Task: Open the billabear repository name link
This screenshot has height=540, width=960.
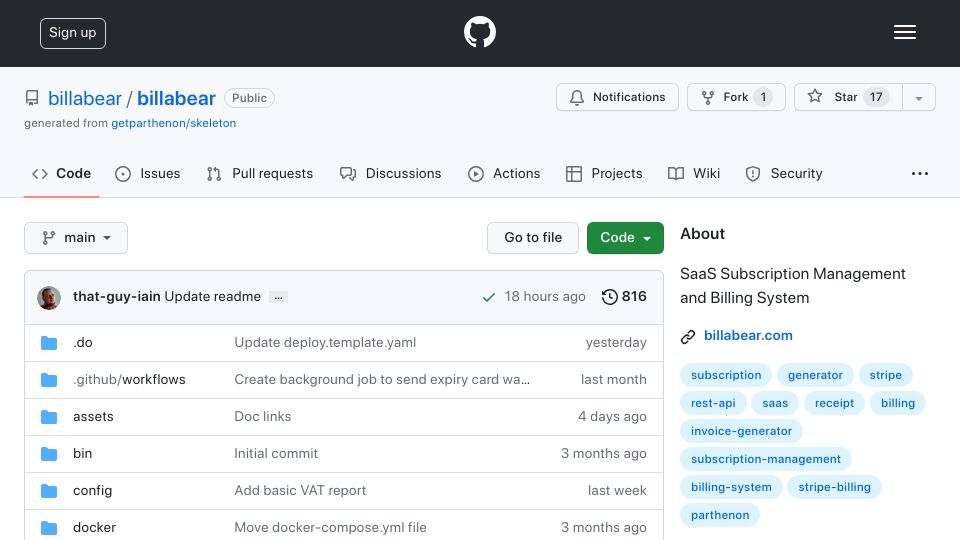Action: pos(176,99)
